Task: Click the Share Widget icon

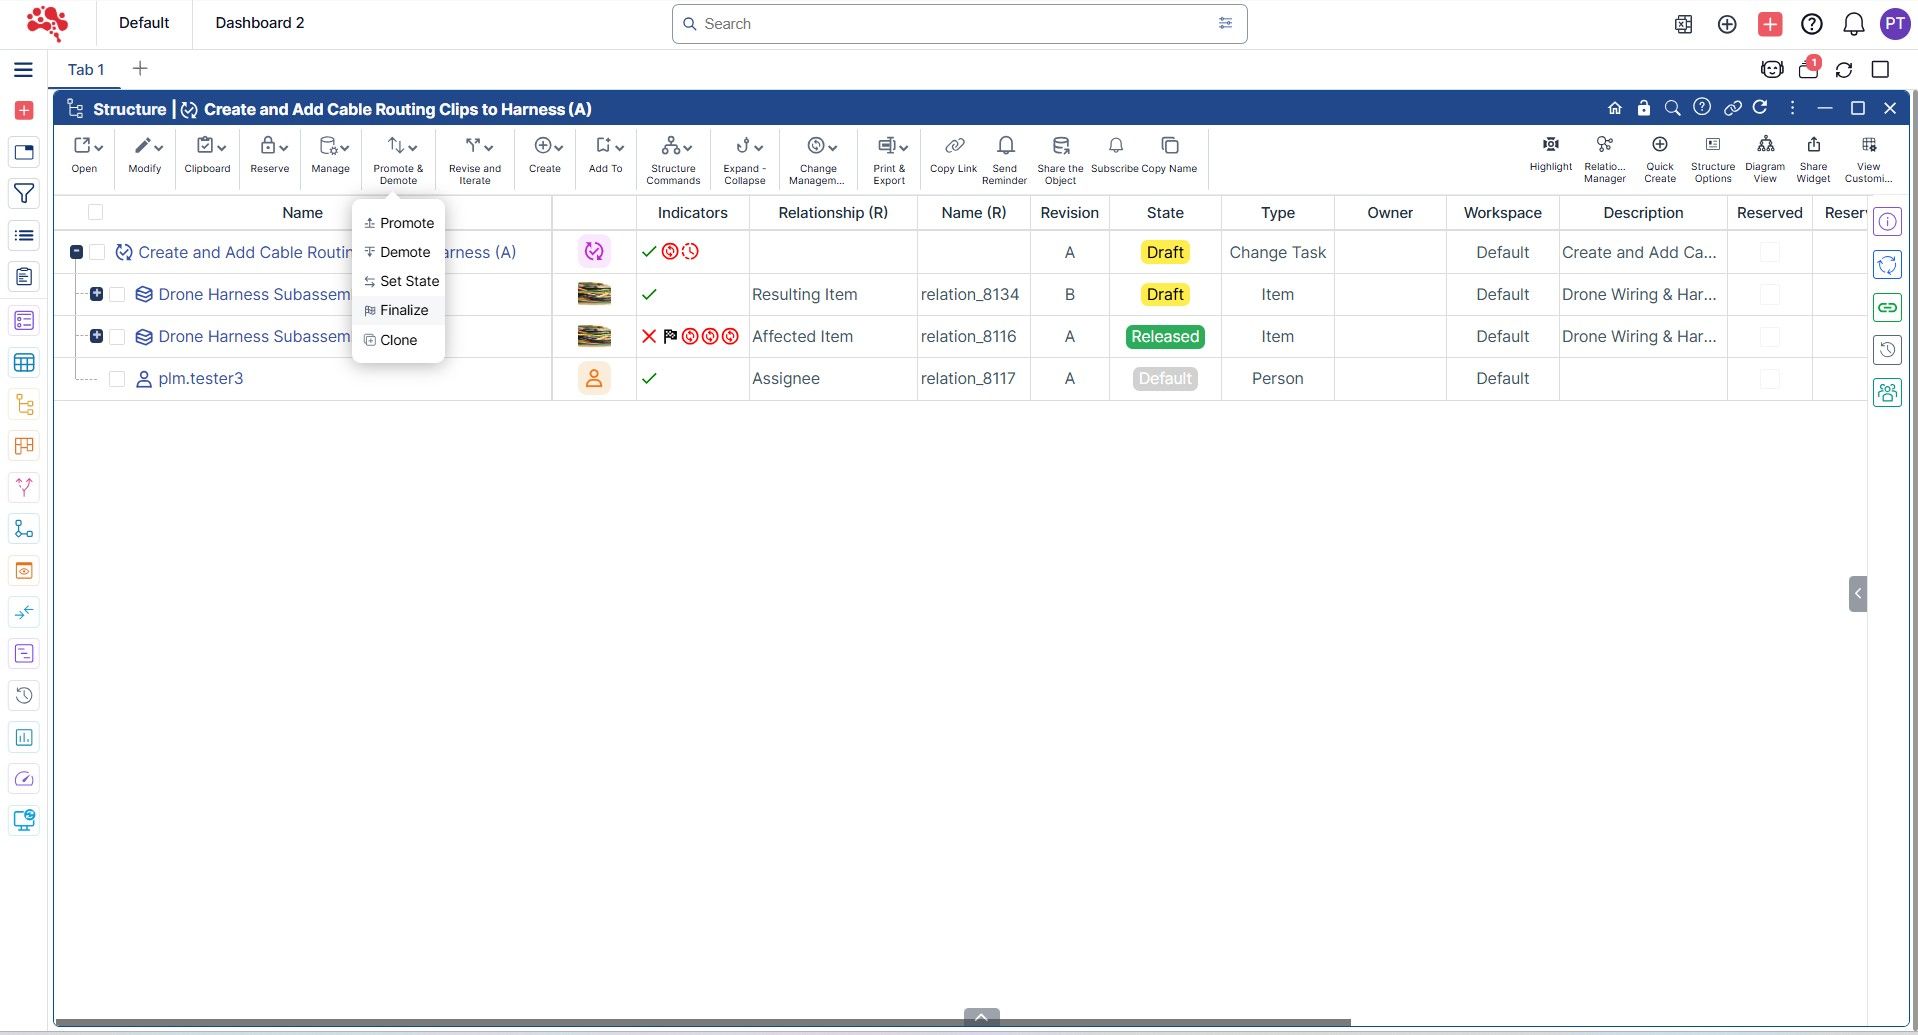Action: (1813, 146)
